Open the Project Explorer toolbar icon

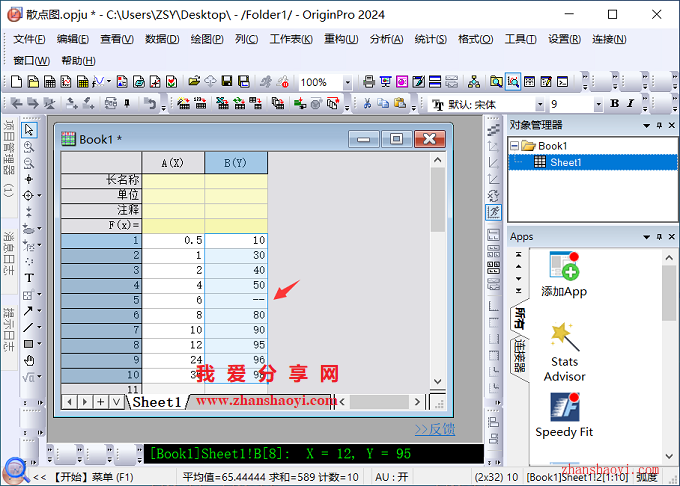496,82
